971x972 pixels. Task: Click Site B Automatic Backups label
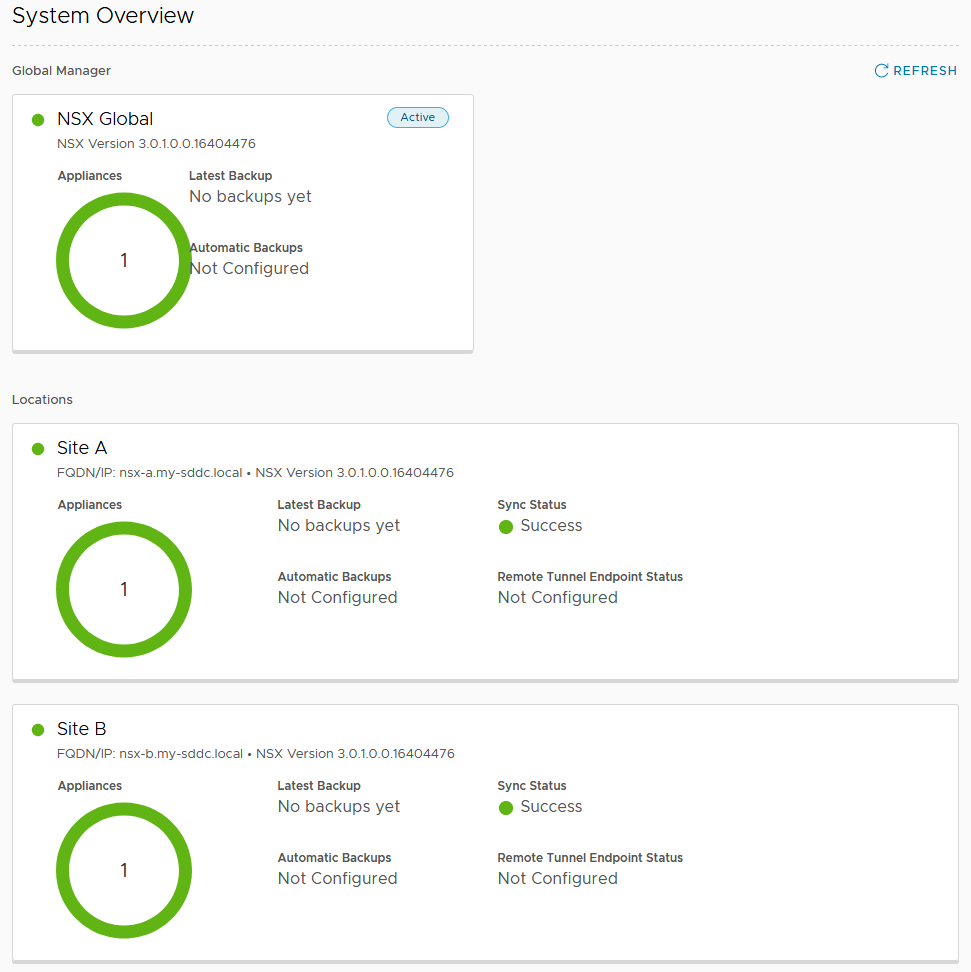coord(335,858)
